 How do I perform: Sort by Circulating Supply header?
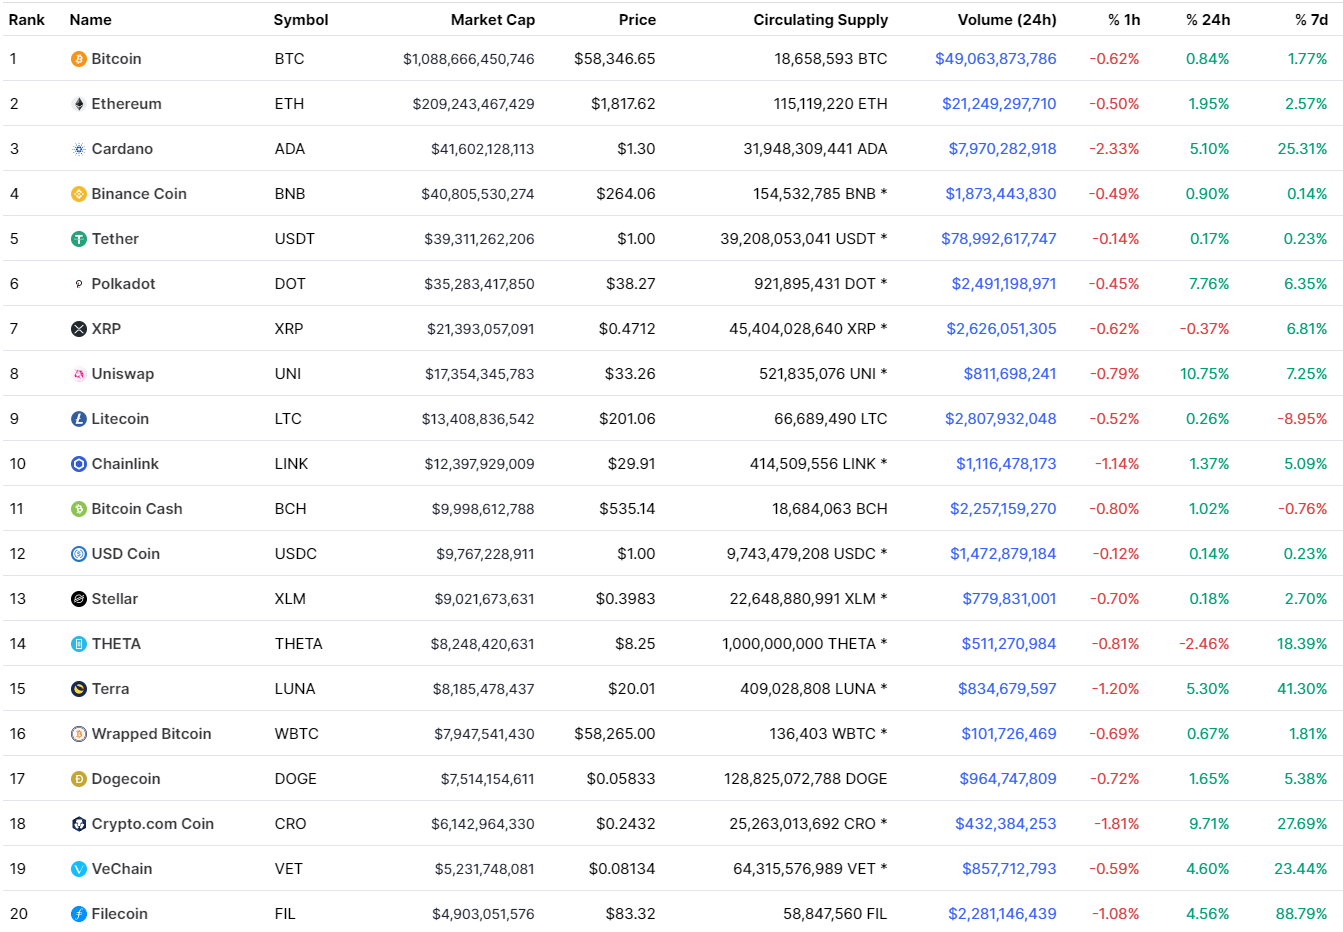pos(820,20)
